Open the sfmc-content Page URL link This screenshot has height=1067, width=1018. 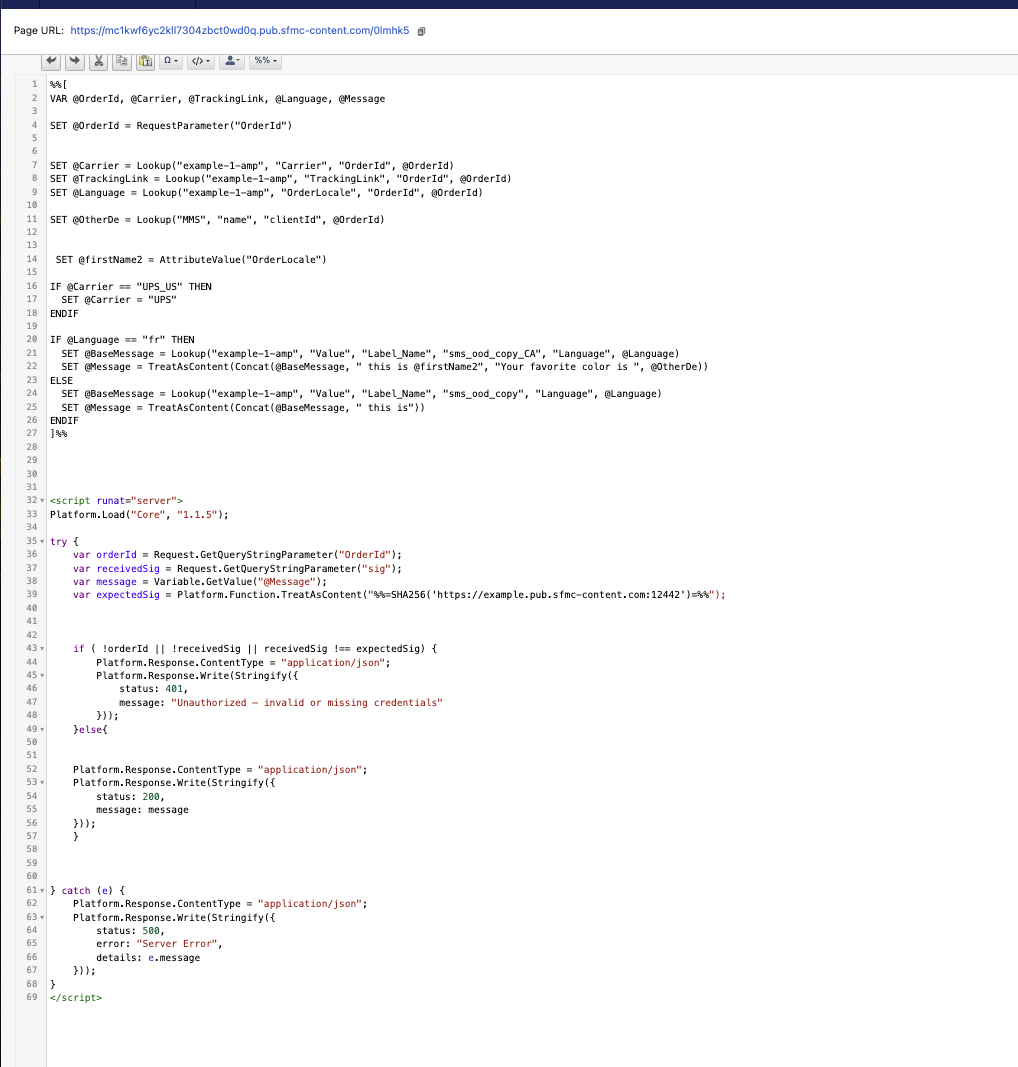tap(240, 31)
